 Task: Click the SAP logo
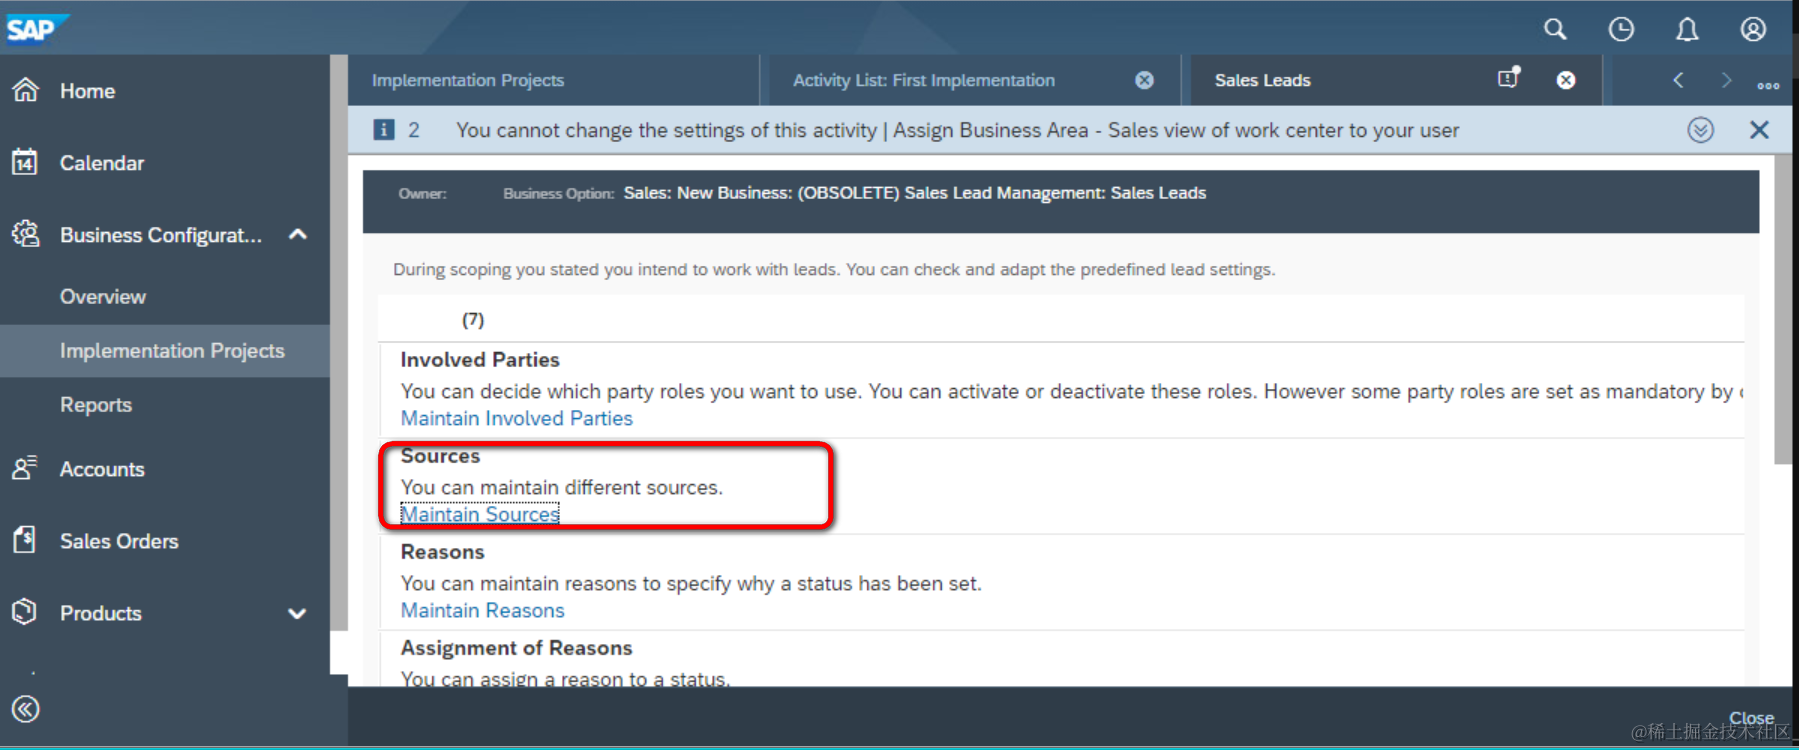(x=36, y=29)
